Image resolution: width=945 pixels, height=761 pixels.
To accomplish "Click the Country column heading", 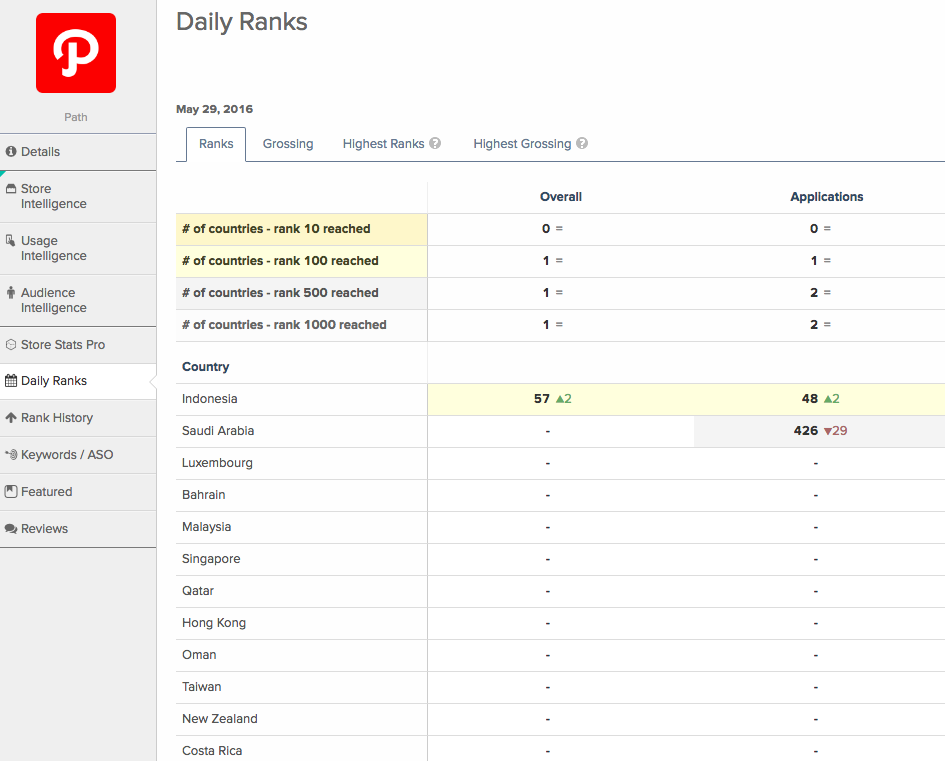I will pos(206,366).
